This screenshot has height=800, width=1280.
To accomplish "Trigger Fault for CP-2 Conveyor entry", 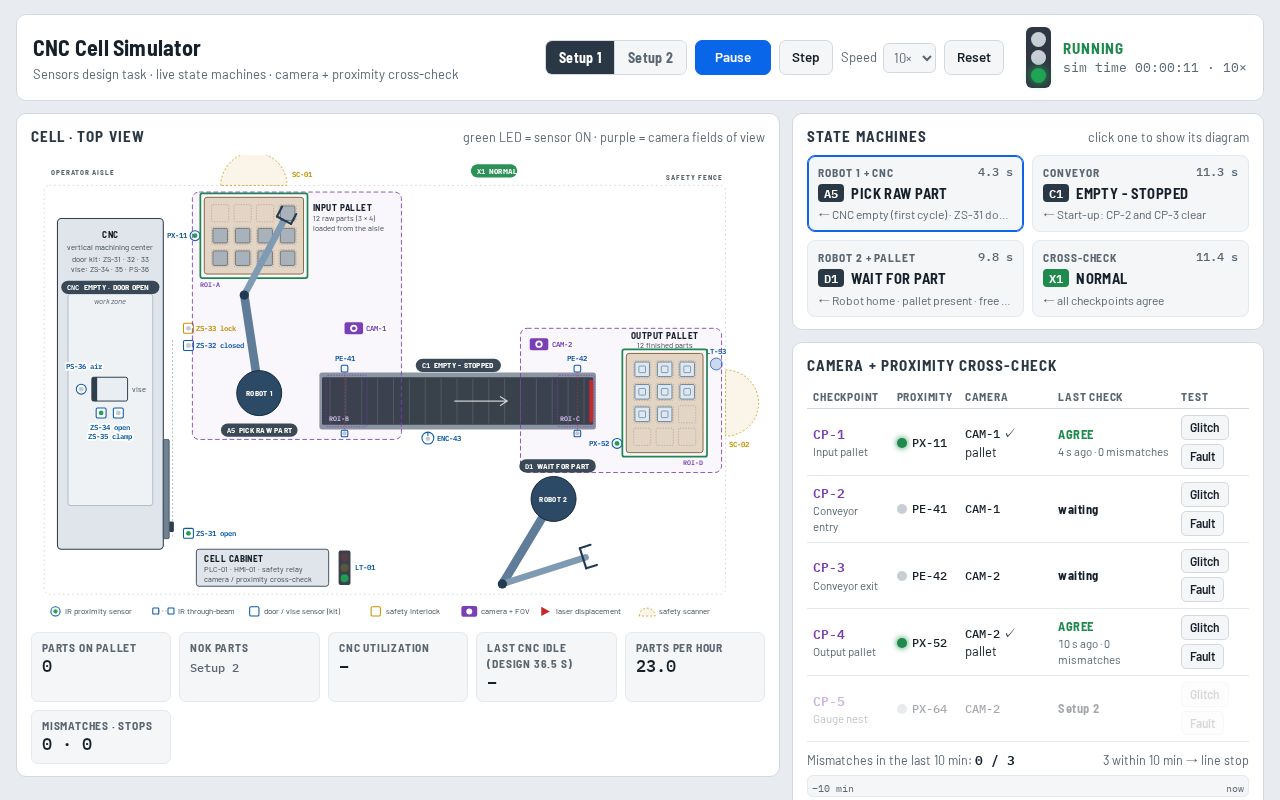I will (x=1203, y=523).
